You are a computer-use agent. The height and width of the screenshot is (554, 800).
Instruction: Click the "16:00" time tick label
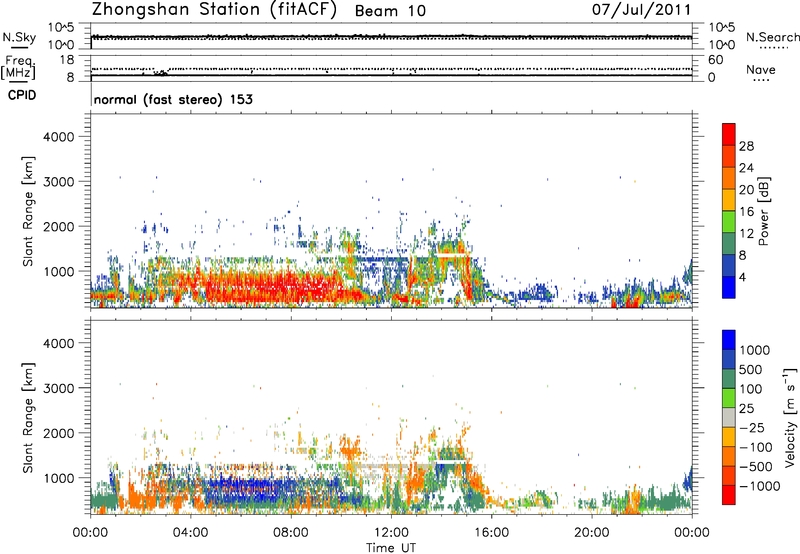[491, 533]
